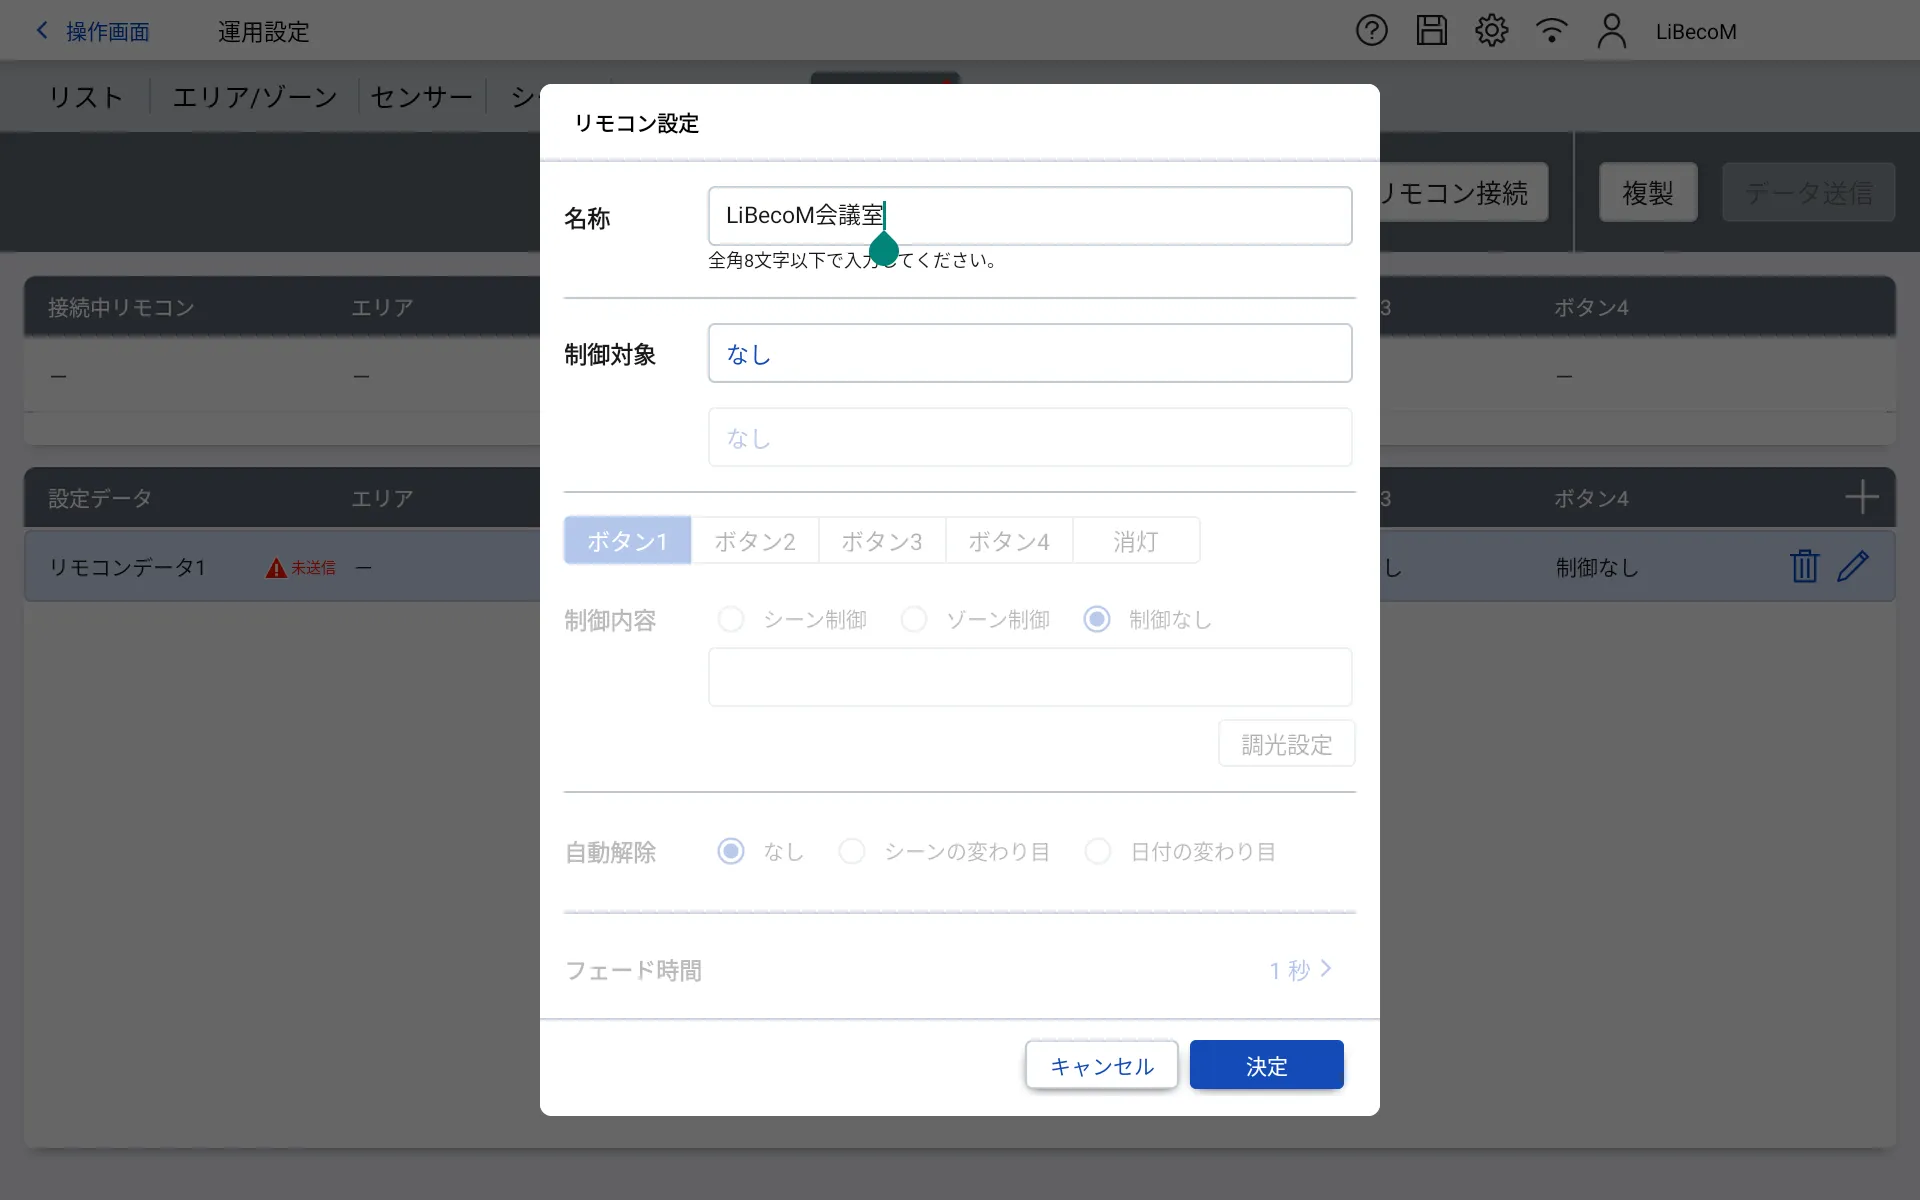1920x1200 pixels.
Task: Expand フェード時間 1秒 setting
Action: click(1300, 969)
